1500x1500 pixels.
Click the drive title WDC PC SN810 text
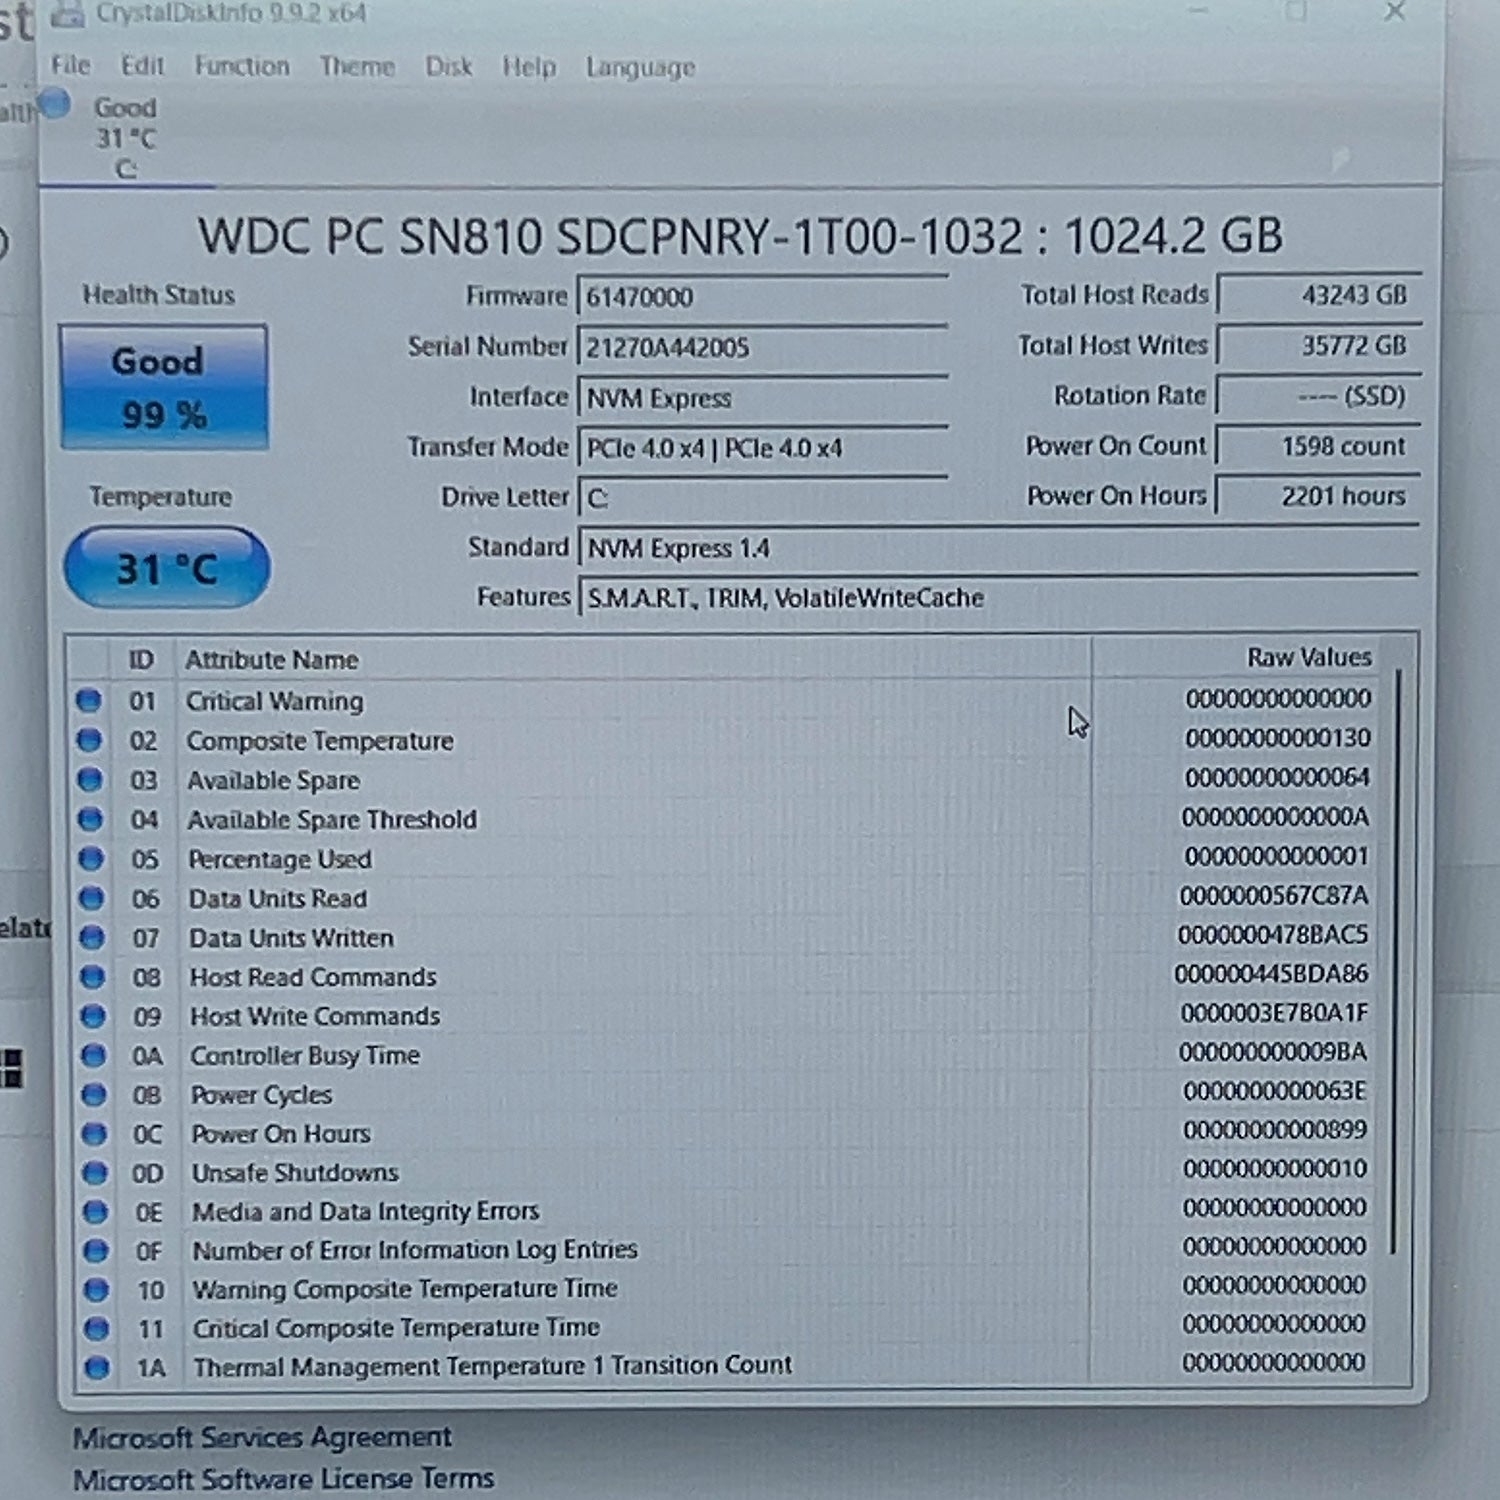click(x=740, y=236)
